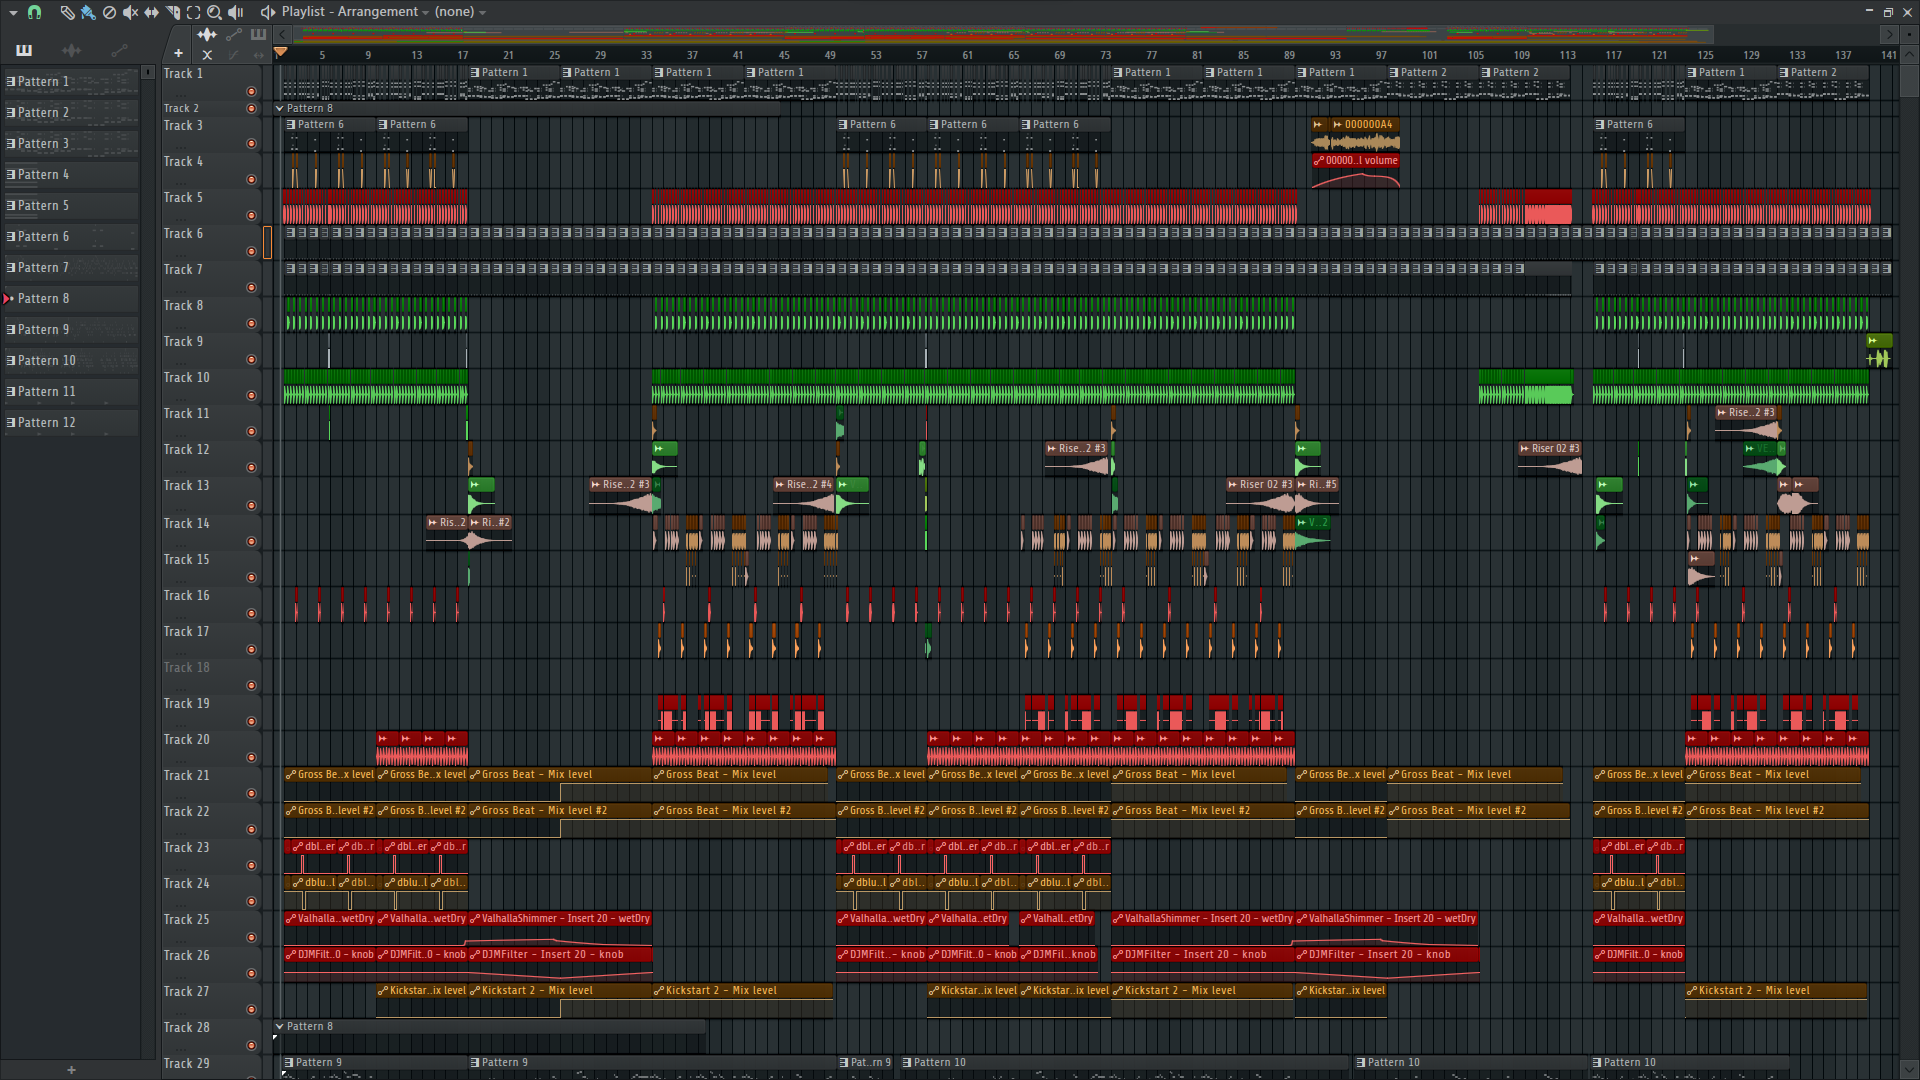Mute Track 10 using its toggle
1920x1080 pixels.
(x=251, y=395)
